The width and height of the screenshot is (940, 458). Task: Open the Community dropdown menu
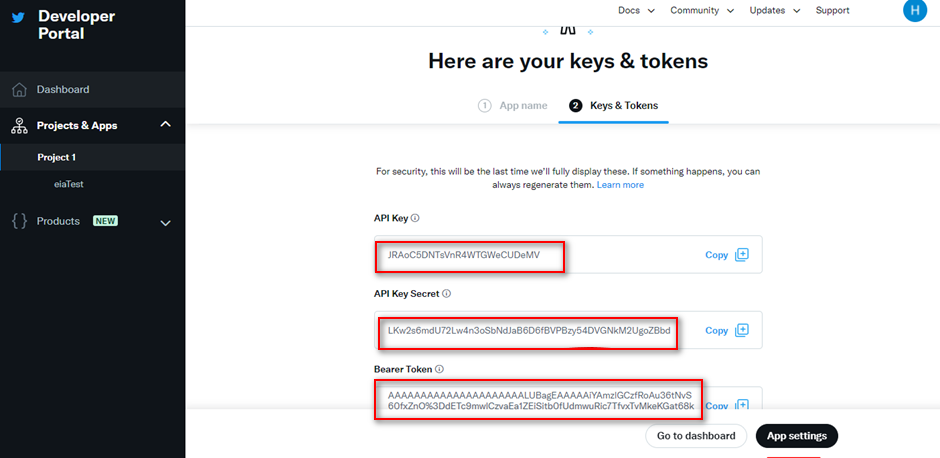pyautogui.click(x=702, y=10)
